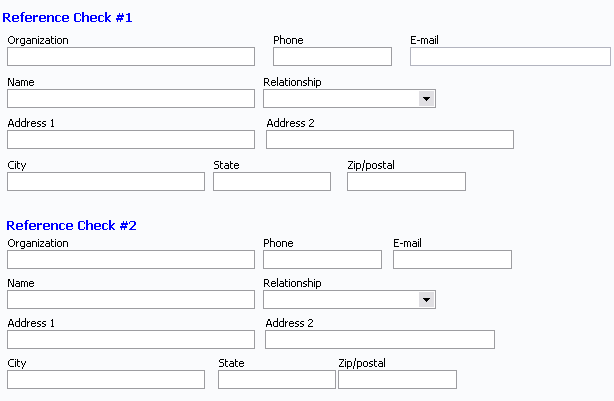
Task: Click City field in Reference Check #1
Action: (x=106, y=181)
